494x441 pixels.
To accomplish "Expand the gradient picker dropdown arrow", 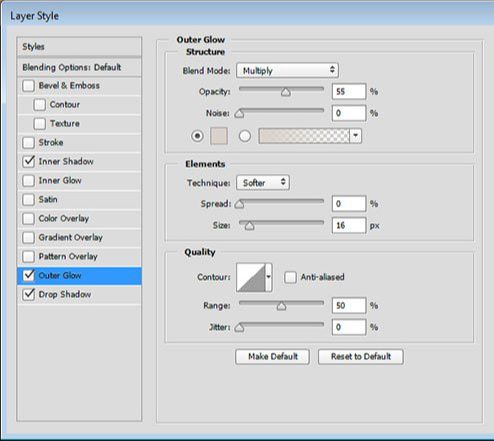I will point(356,136).
